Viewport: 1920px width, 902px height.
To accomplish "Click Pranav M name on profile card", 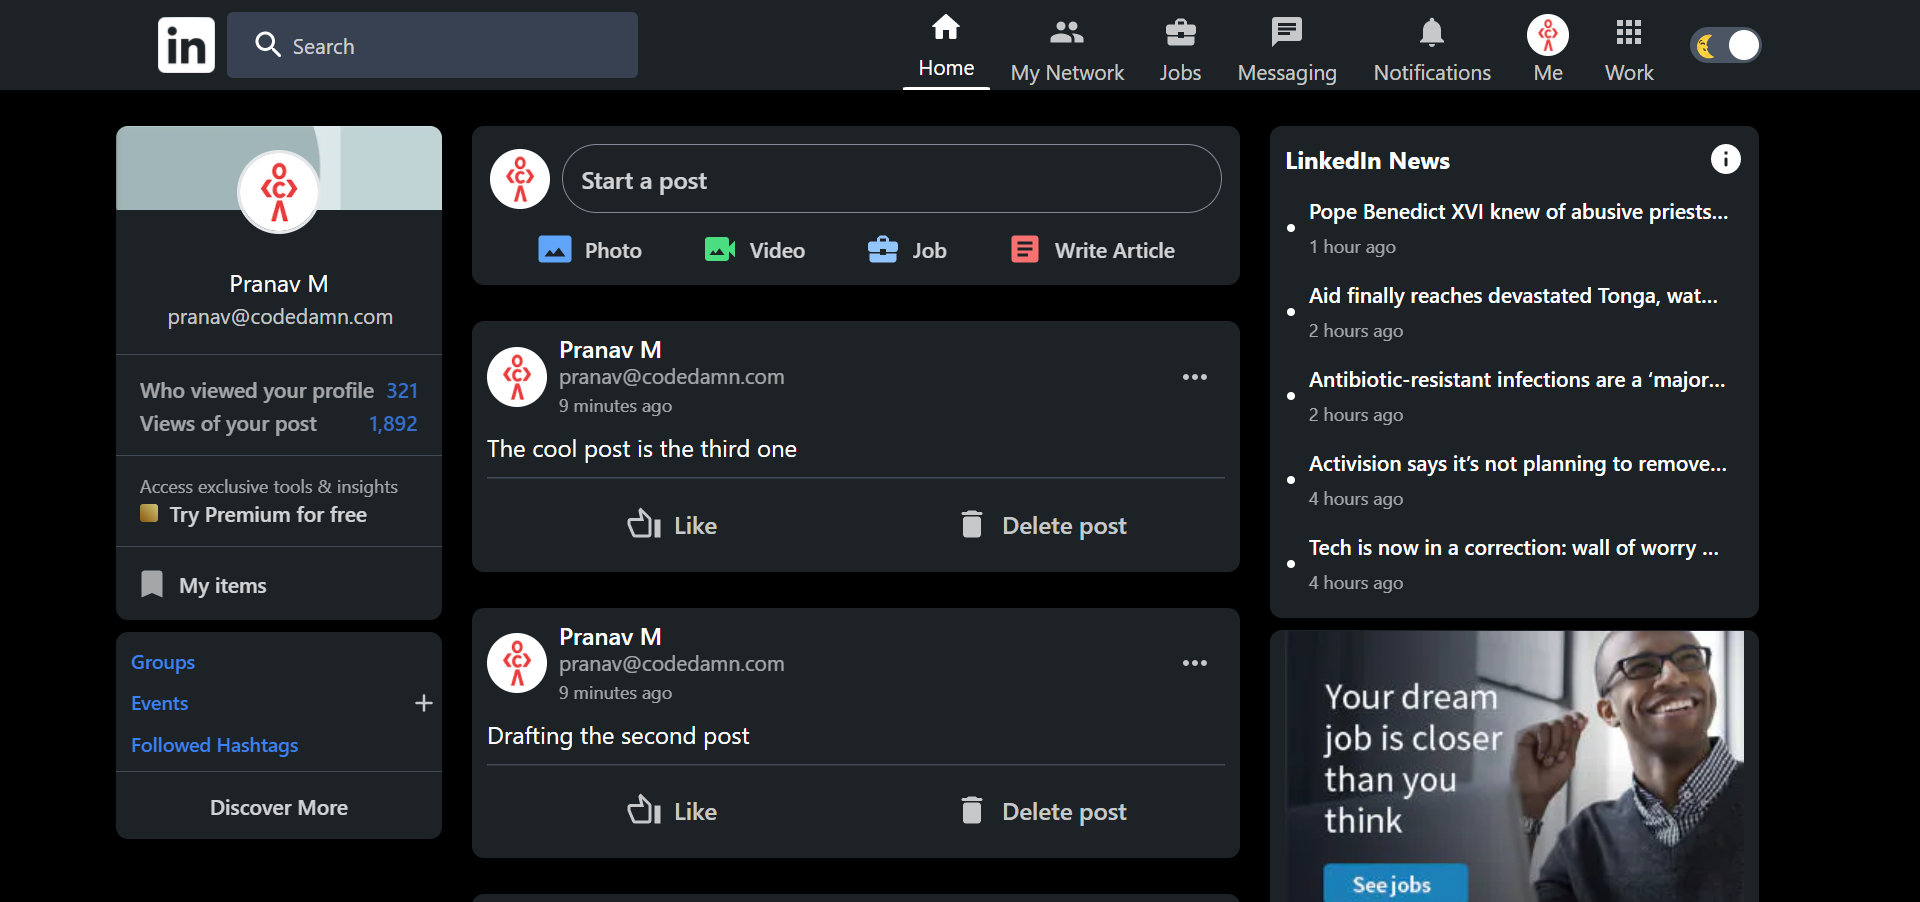I will pos(279,284).
